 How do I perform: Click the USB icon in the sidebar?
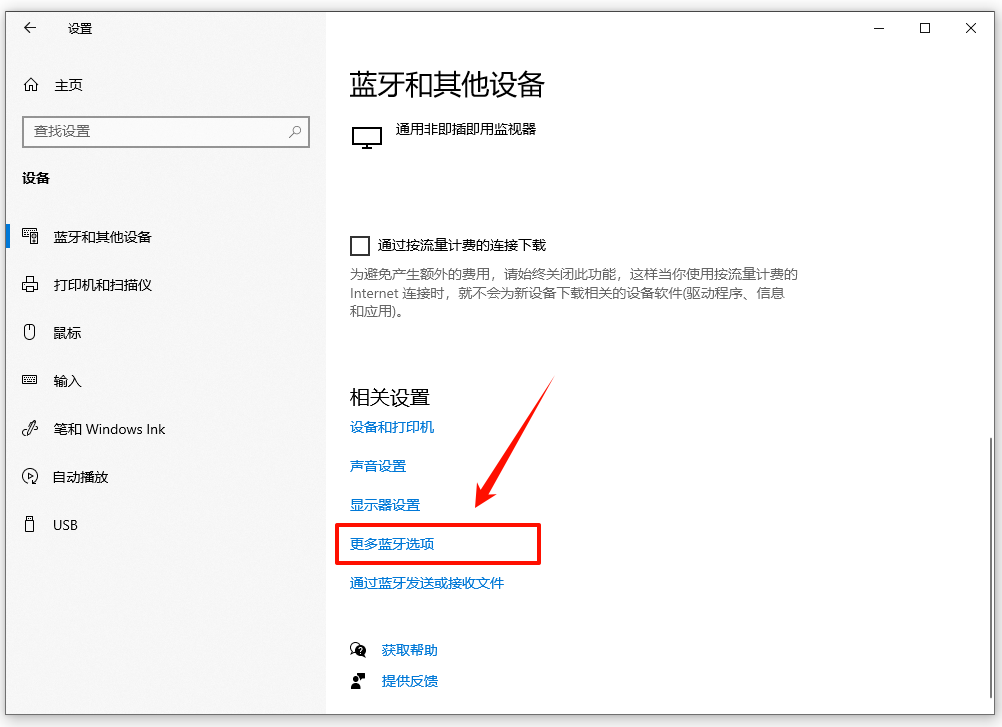point(31,525)
